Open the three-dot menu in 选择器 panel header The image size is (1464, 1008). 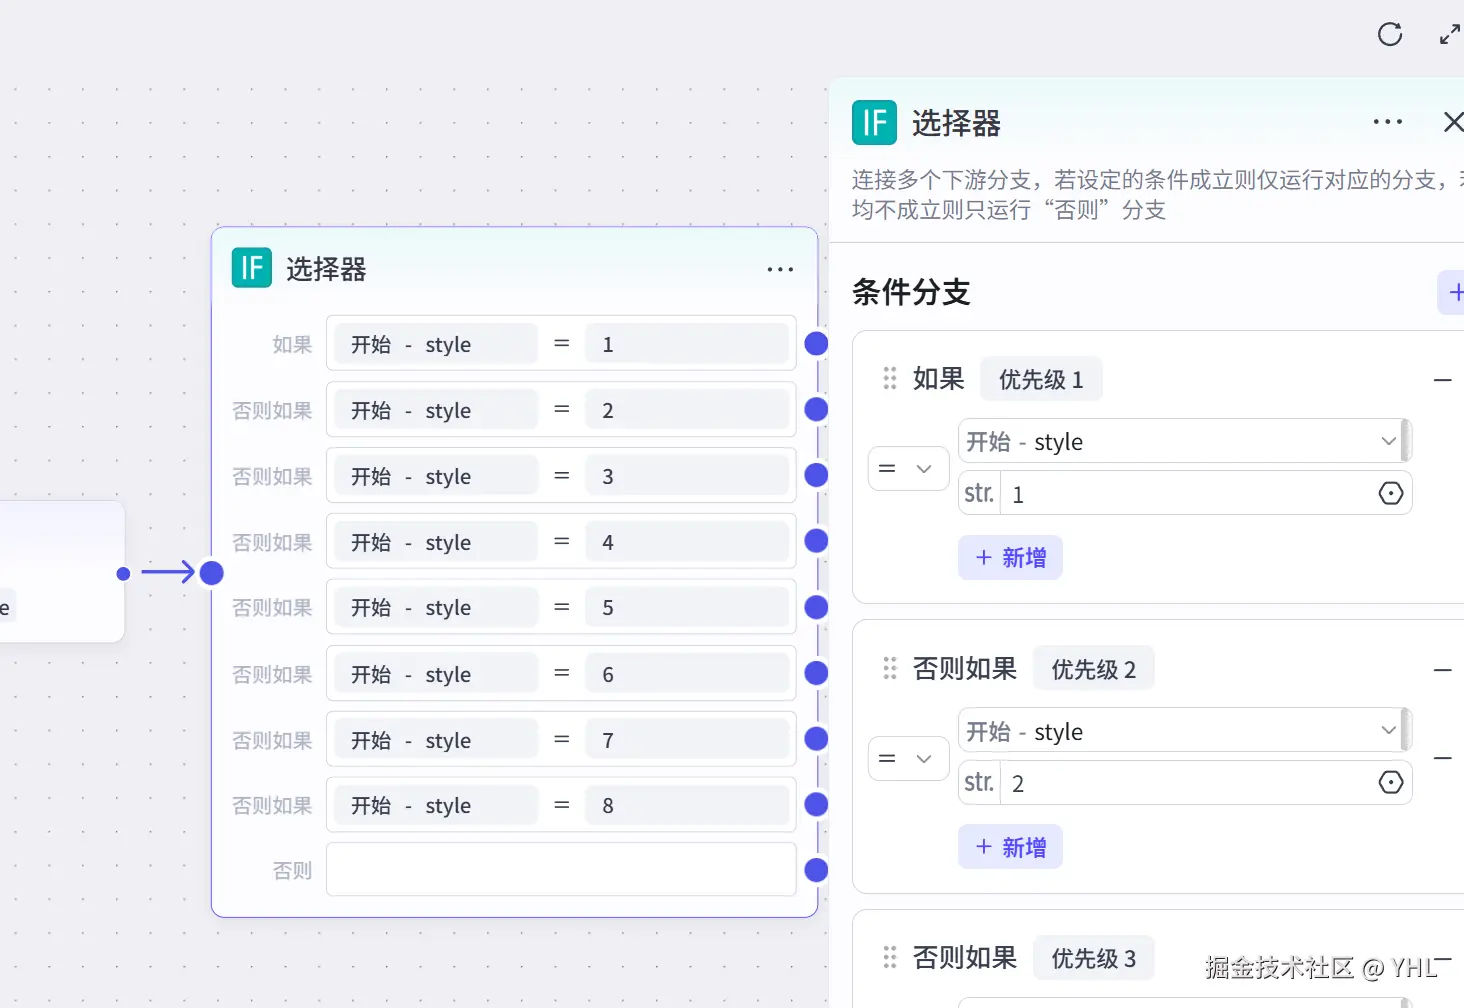coord(1388,122)
